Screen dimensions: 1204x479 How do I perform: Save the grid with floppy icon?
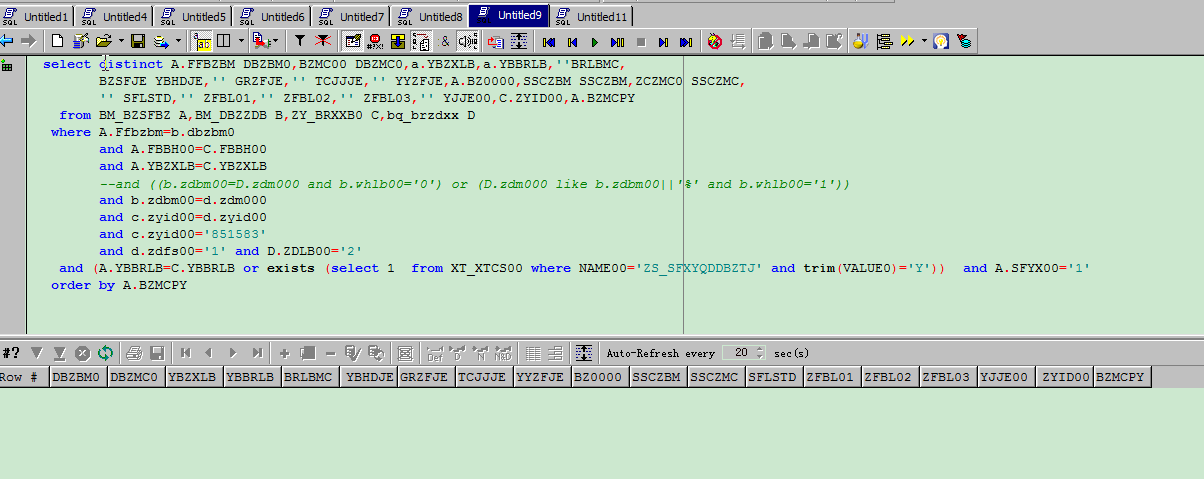pos(157,353)
